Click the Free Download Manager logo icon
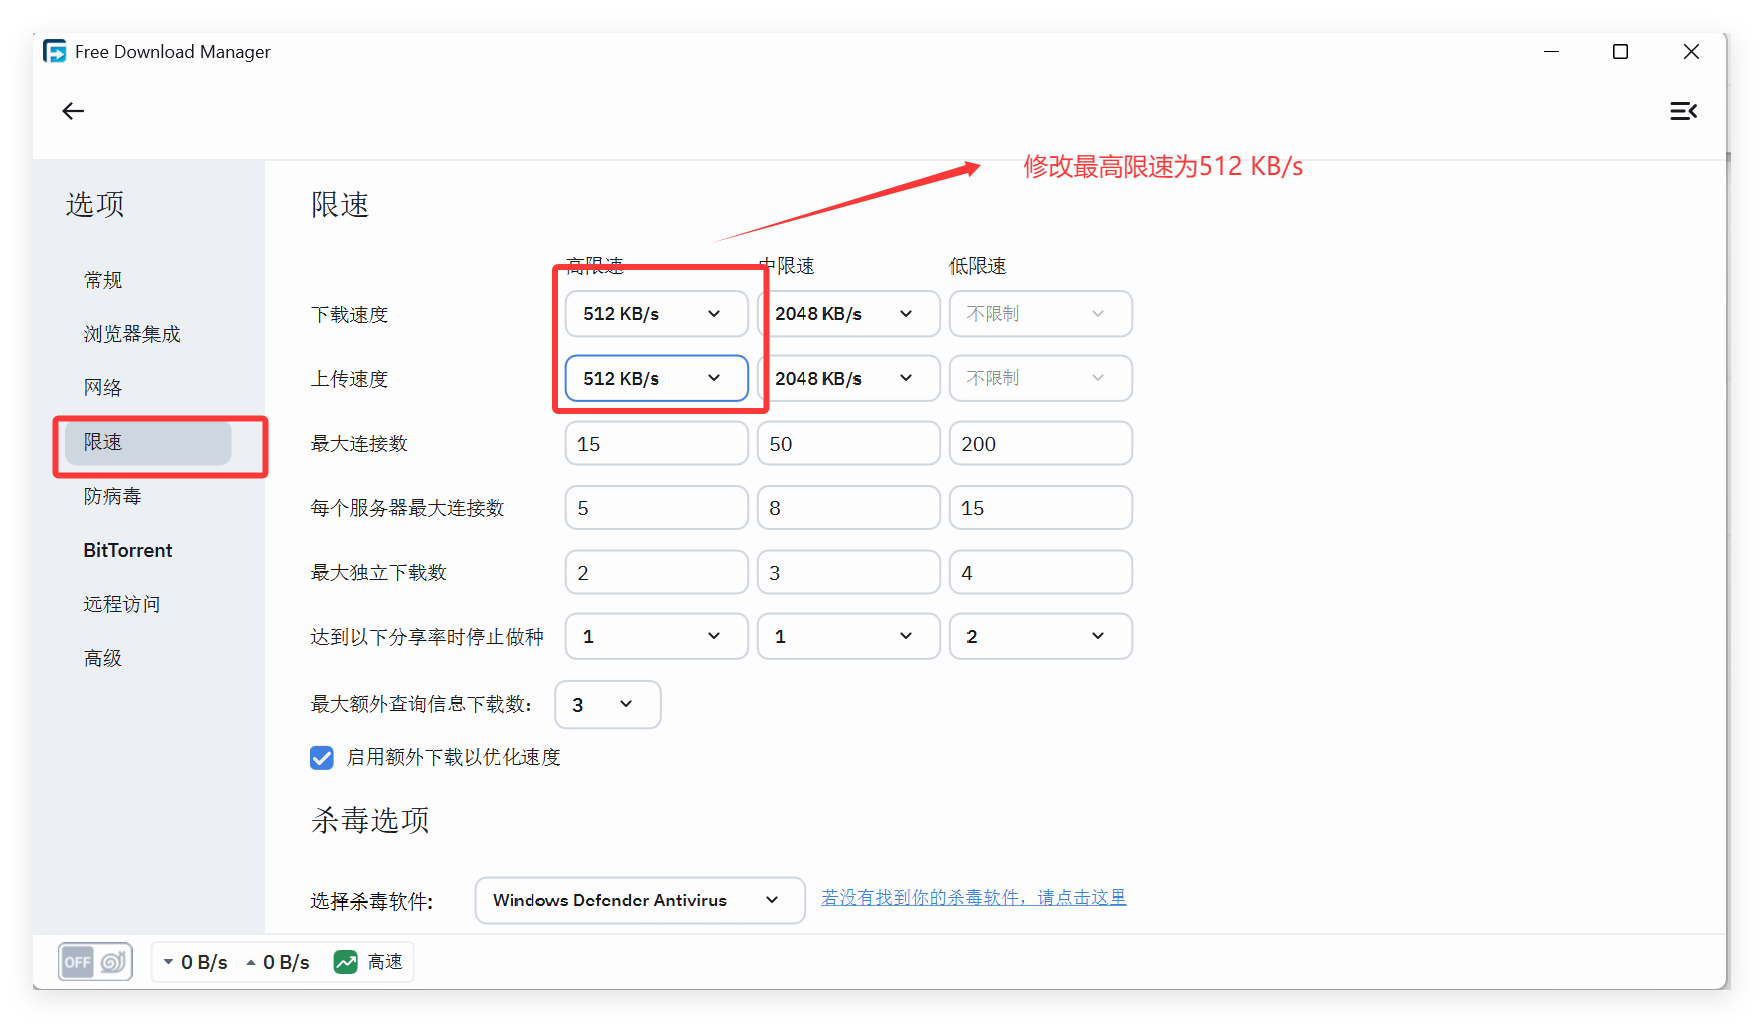 pos(55,51)
